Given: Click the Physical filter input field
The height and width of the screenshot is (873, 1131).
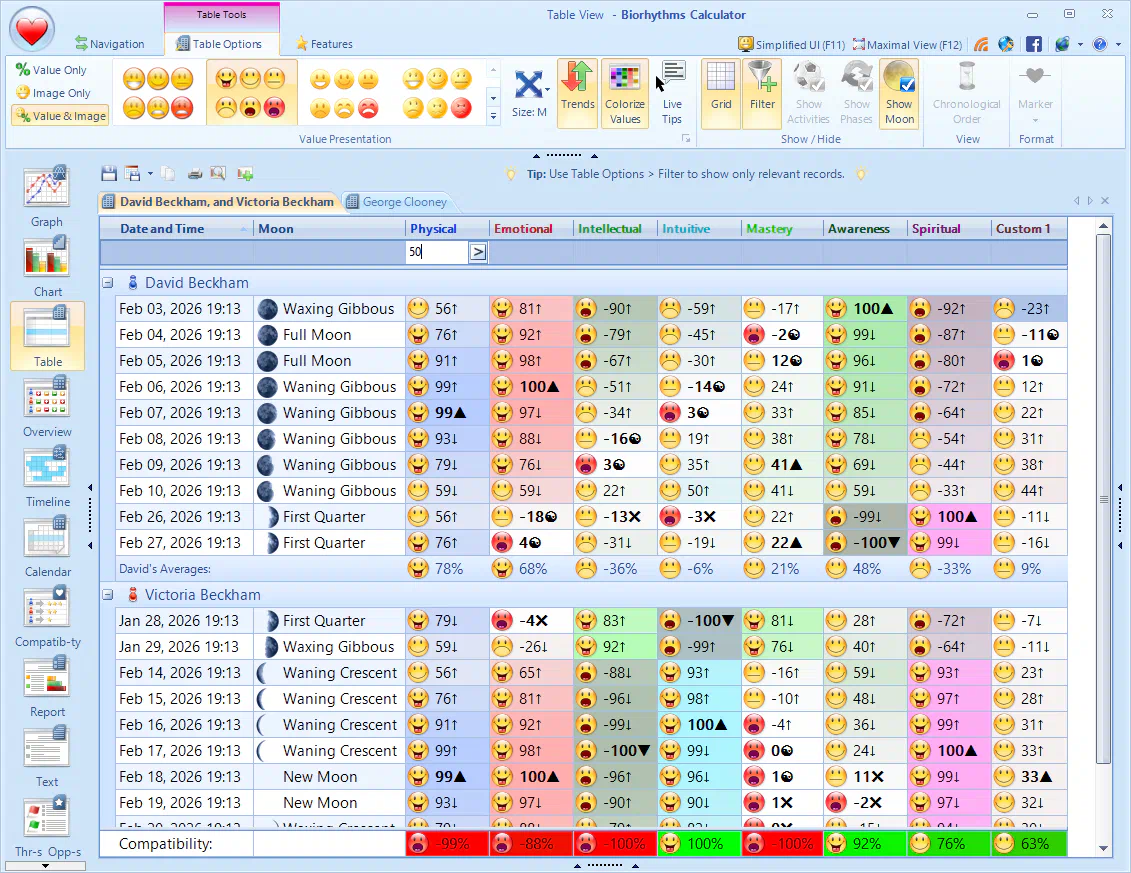Looking at the screenshot, I should point(437,252).
